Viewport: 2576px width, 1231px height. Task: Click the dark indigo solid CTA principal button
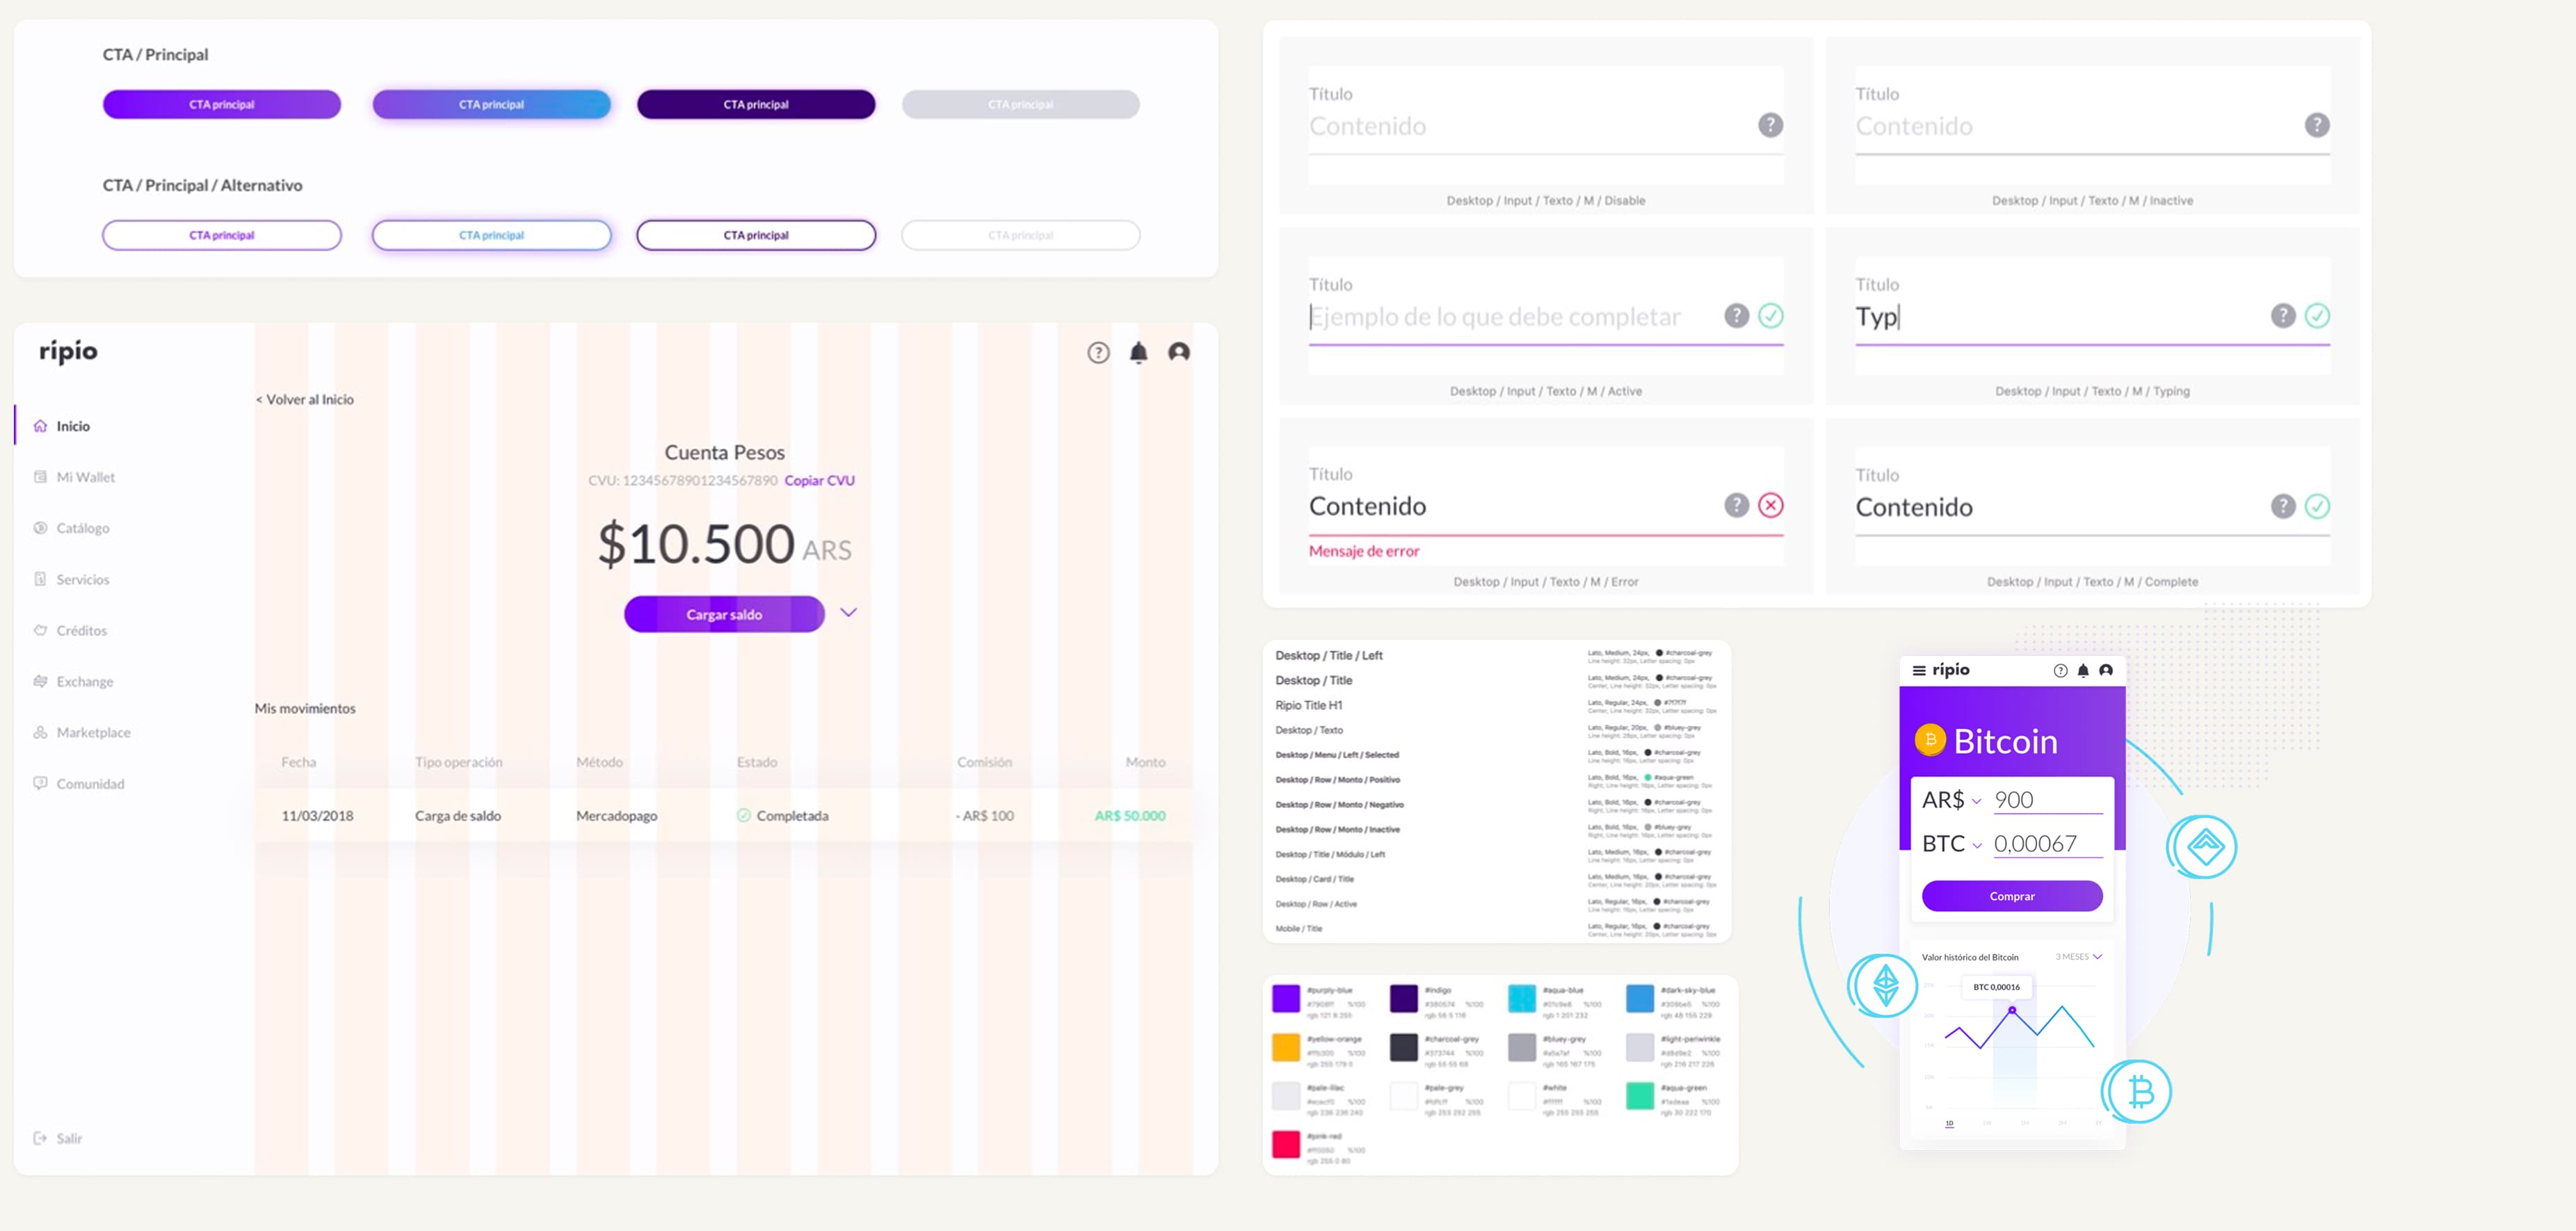pyautogui.click(x=756, y=104)
